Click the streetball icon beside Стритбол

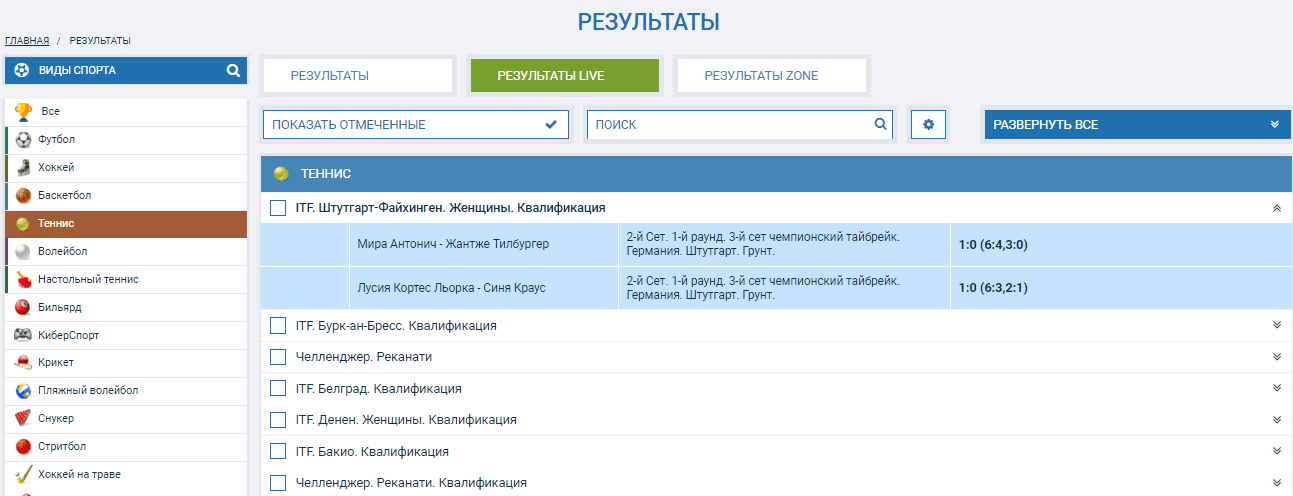click(23, 447)
